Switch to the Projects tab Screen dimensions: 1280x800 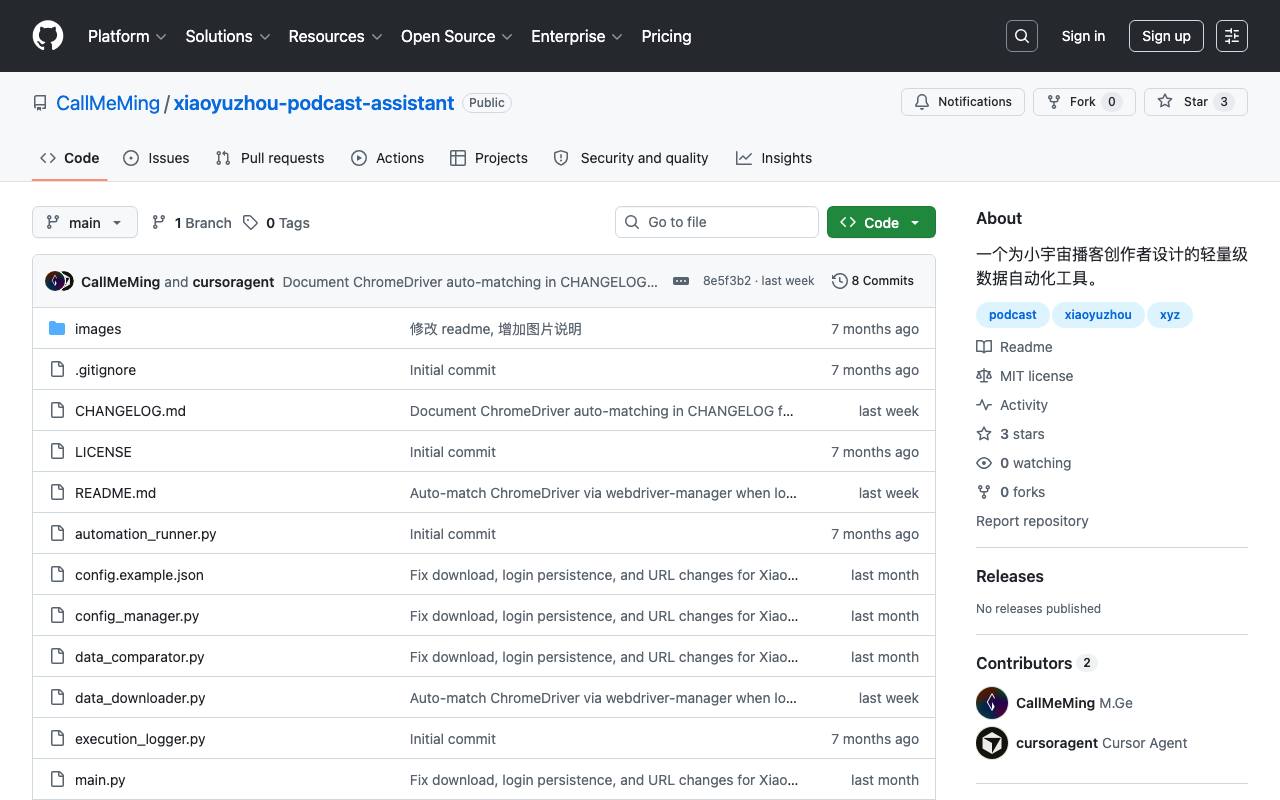point(489,158)
